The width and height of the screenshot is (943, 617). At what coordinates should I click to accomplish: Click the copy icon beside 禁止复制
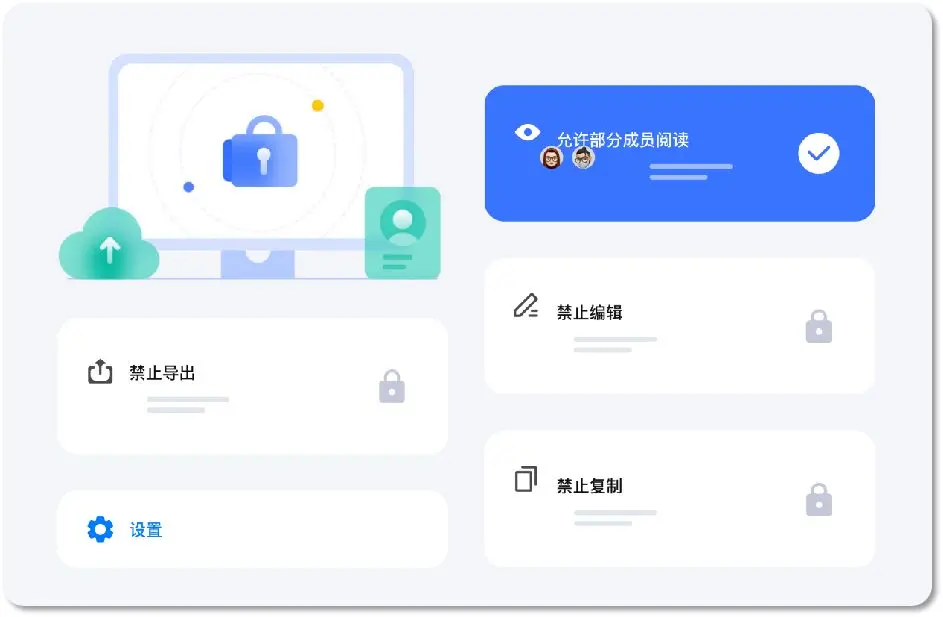point(526,479)
